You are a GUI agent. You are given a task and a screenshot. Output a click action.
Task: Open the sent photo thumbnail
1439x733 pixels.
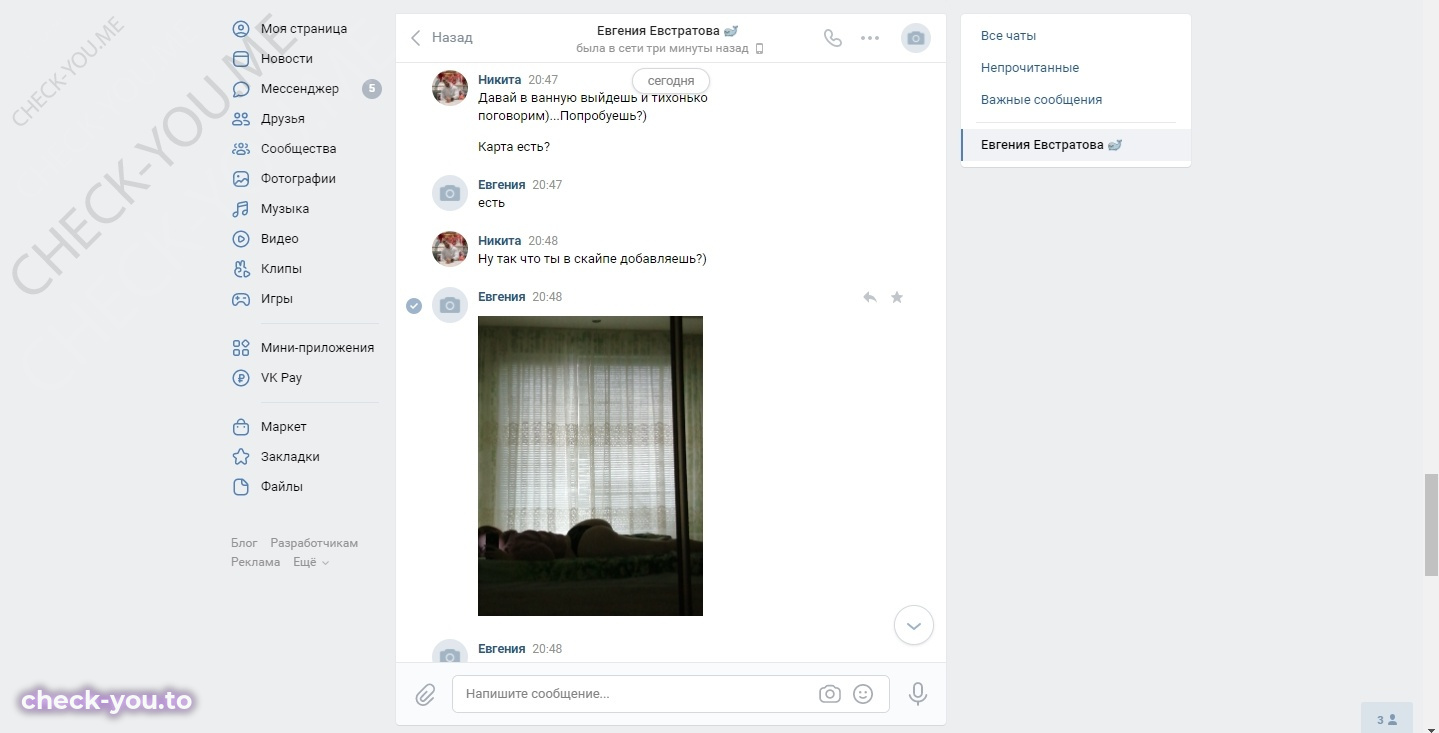click(590, 466)
